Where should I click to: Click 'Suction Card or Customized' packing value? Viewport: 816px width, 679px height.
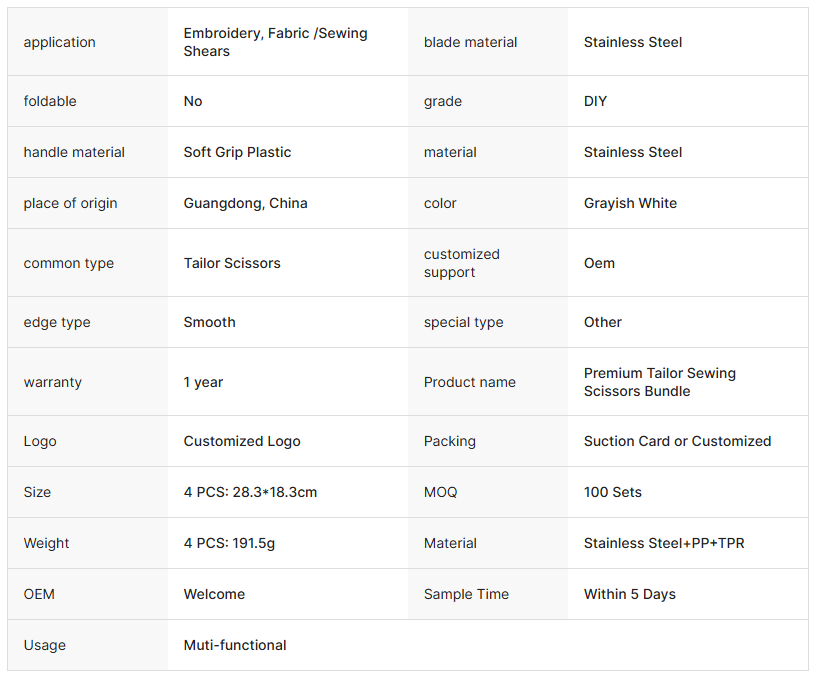tap(677, 441)
